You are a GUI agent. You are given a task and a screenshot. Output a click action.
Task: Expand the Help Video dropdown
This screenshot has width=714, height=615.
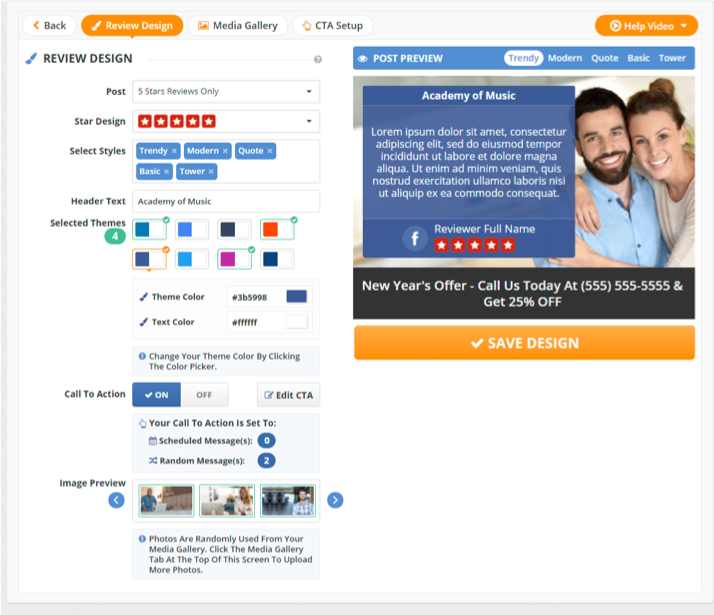(x=683, y=26)
